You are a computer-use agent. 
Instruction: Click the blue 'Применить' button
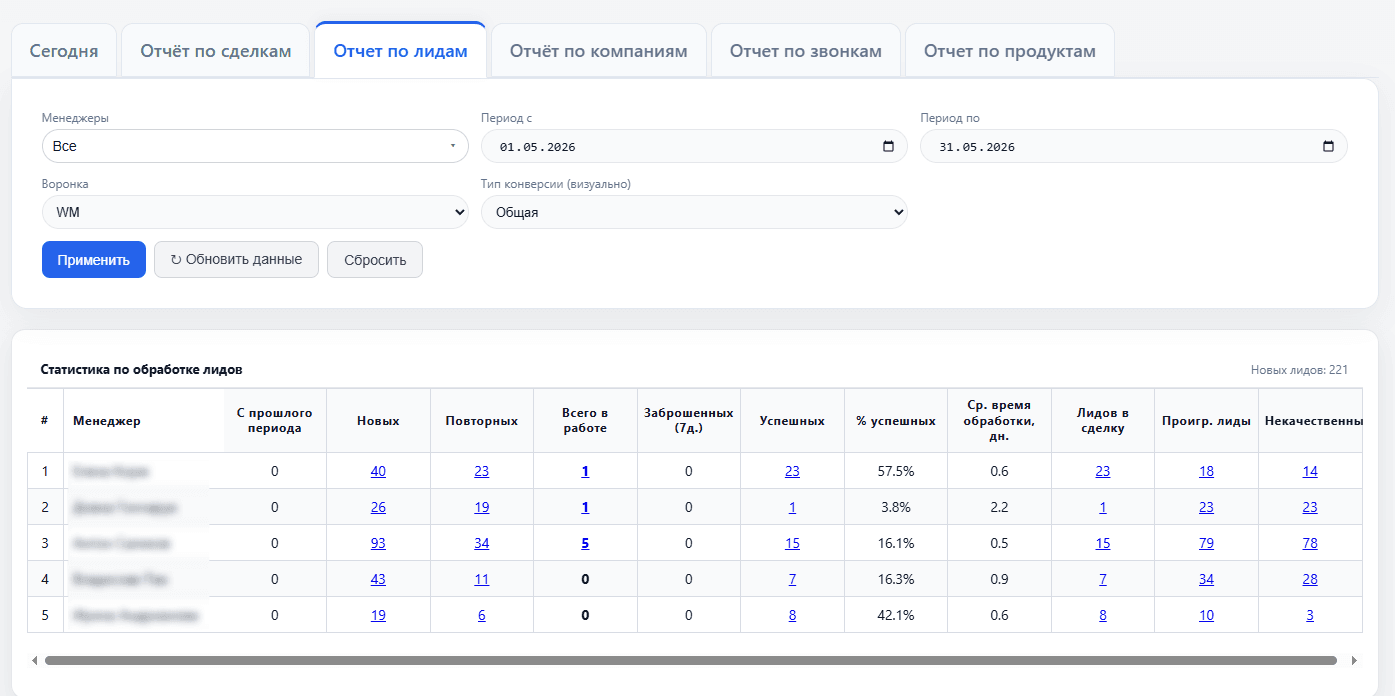pyautogui.click(x=94, y=260)
